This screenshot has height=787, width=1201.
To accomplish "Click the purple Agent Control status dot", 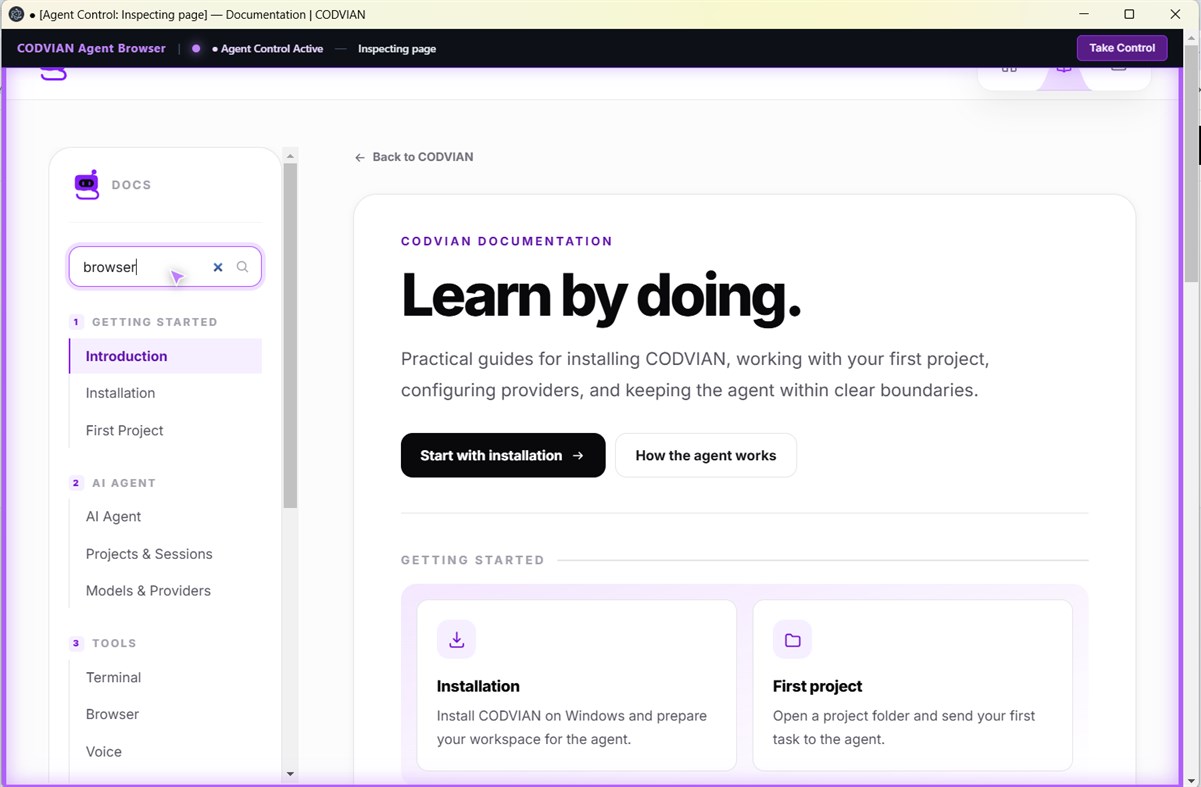I will point(196,48).
